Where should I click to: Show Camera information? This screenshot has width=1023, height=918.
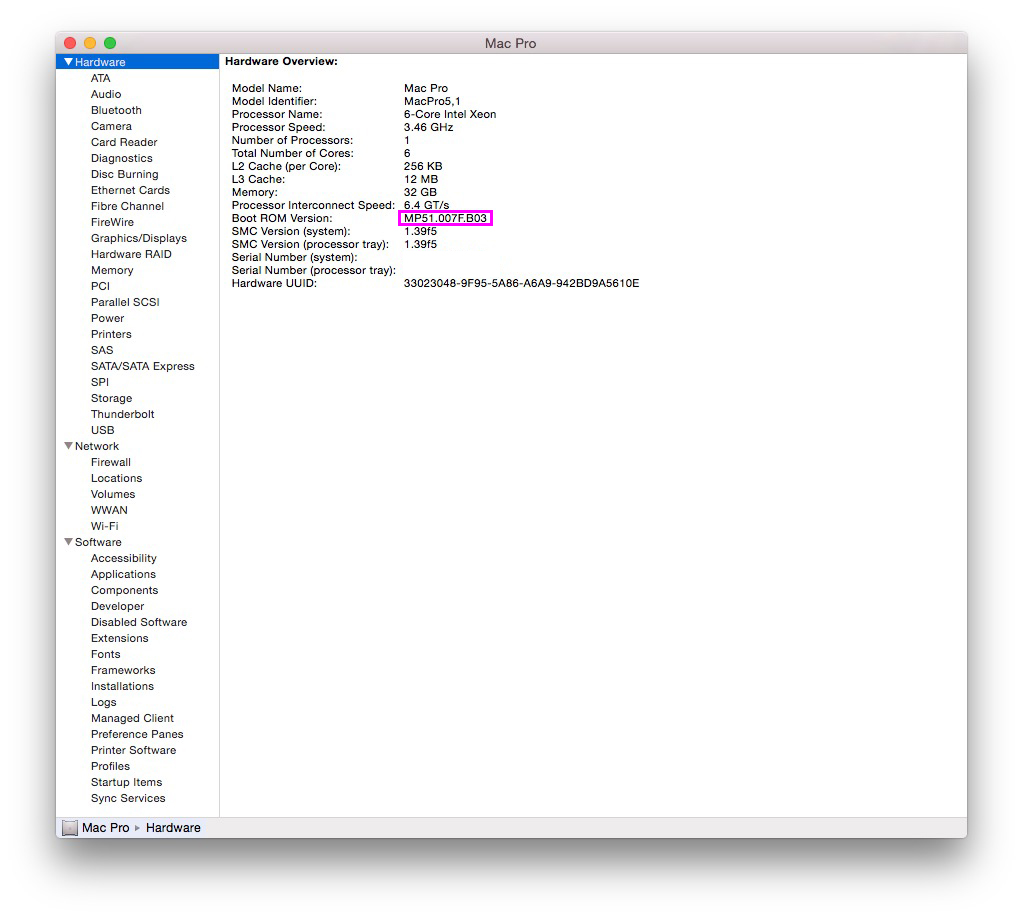(x=111, y=126)
